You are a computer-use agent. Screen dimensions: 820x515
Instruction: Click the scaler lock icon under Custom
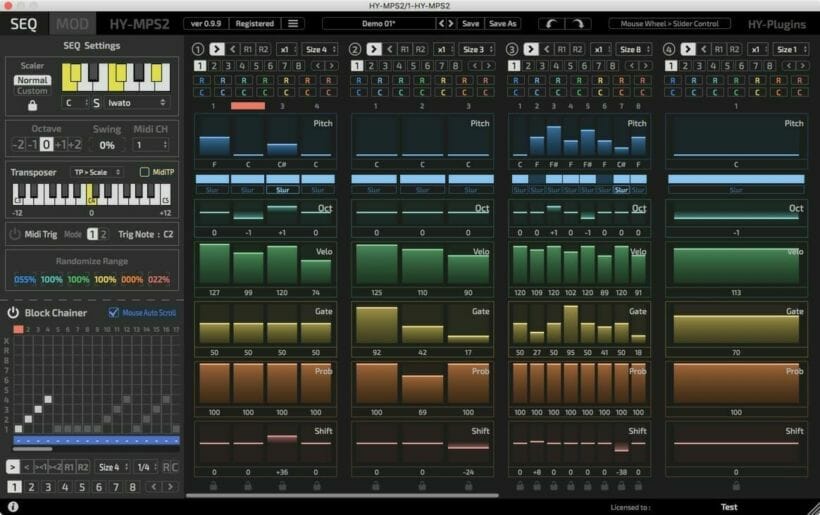32,104
